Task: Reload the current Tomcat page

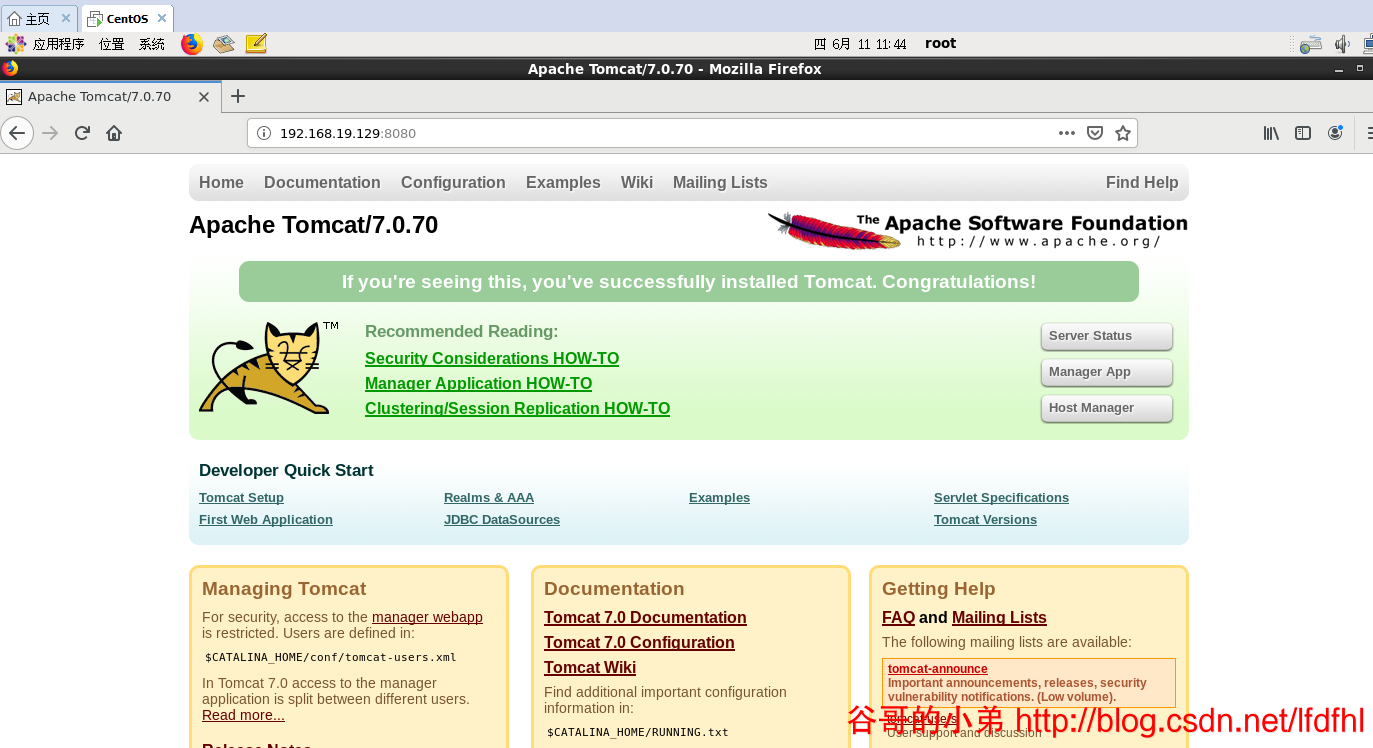Action: click(83, 133)
